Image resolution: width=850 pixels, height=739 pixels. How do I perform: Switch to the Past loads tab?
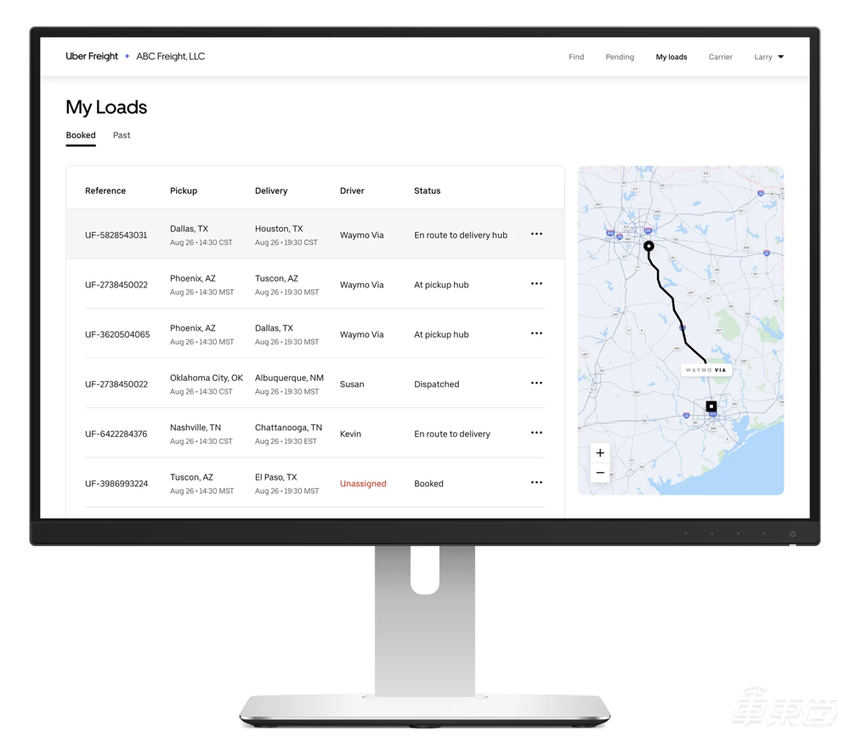point(121,135)
